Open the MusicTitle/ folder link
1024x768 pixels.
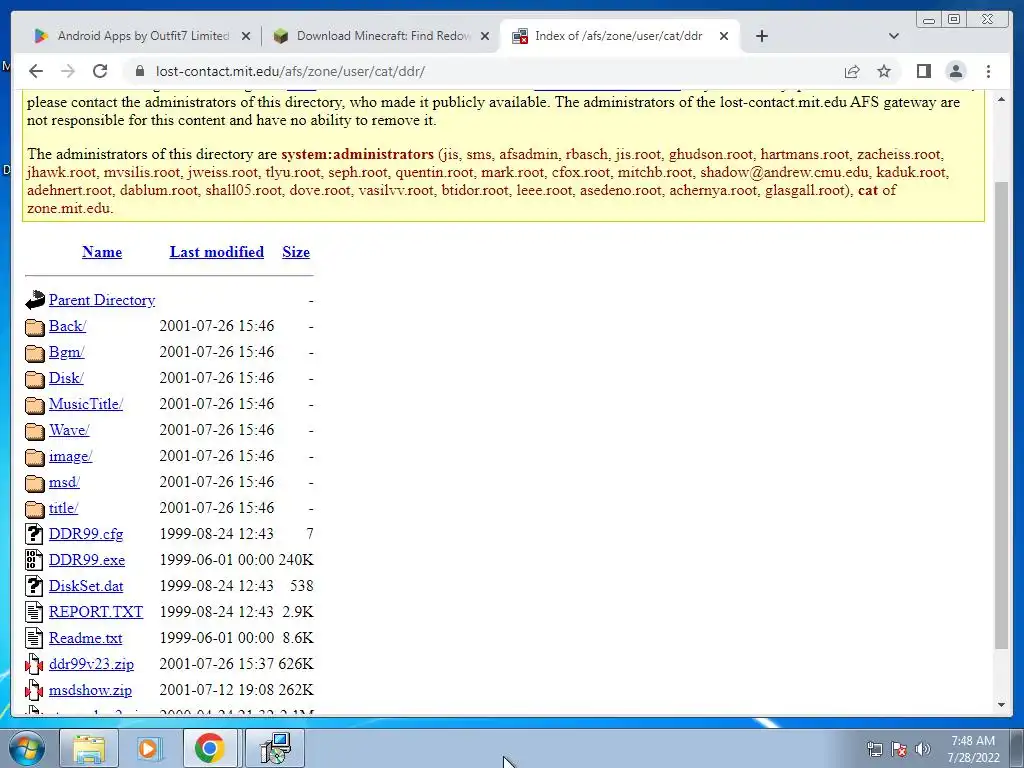86,404
